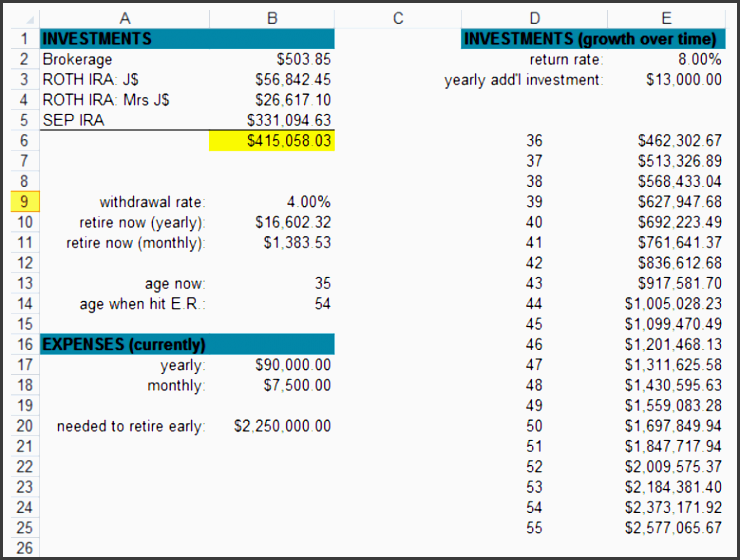Click the INVESTMENTS (growth over time) header

coord(592,39)
